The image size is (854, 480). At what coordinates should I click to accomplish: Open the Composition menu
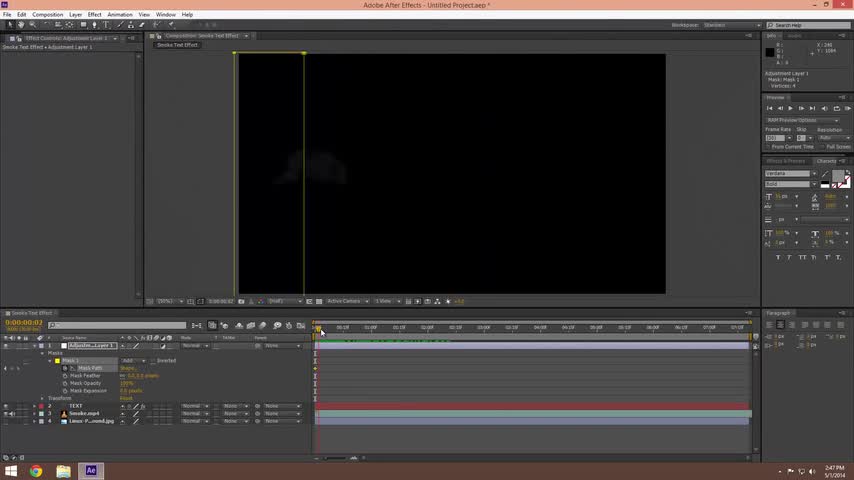click(47, 15)
